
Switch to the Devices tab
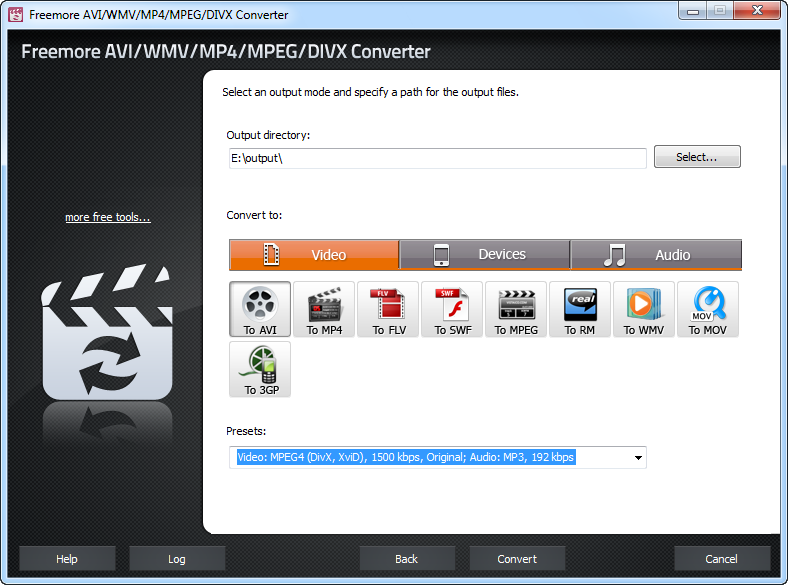[485, 255]
